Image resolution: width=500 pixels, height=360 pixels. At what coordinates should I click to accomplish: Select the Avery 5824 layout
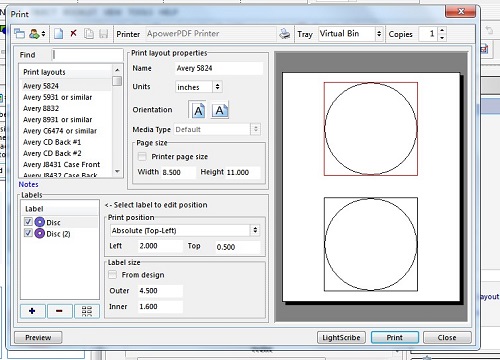point(66,86)
